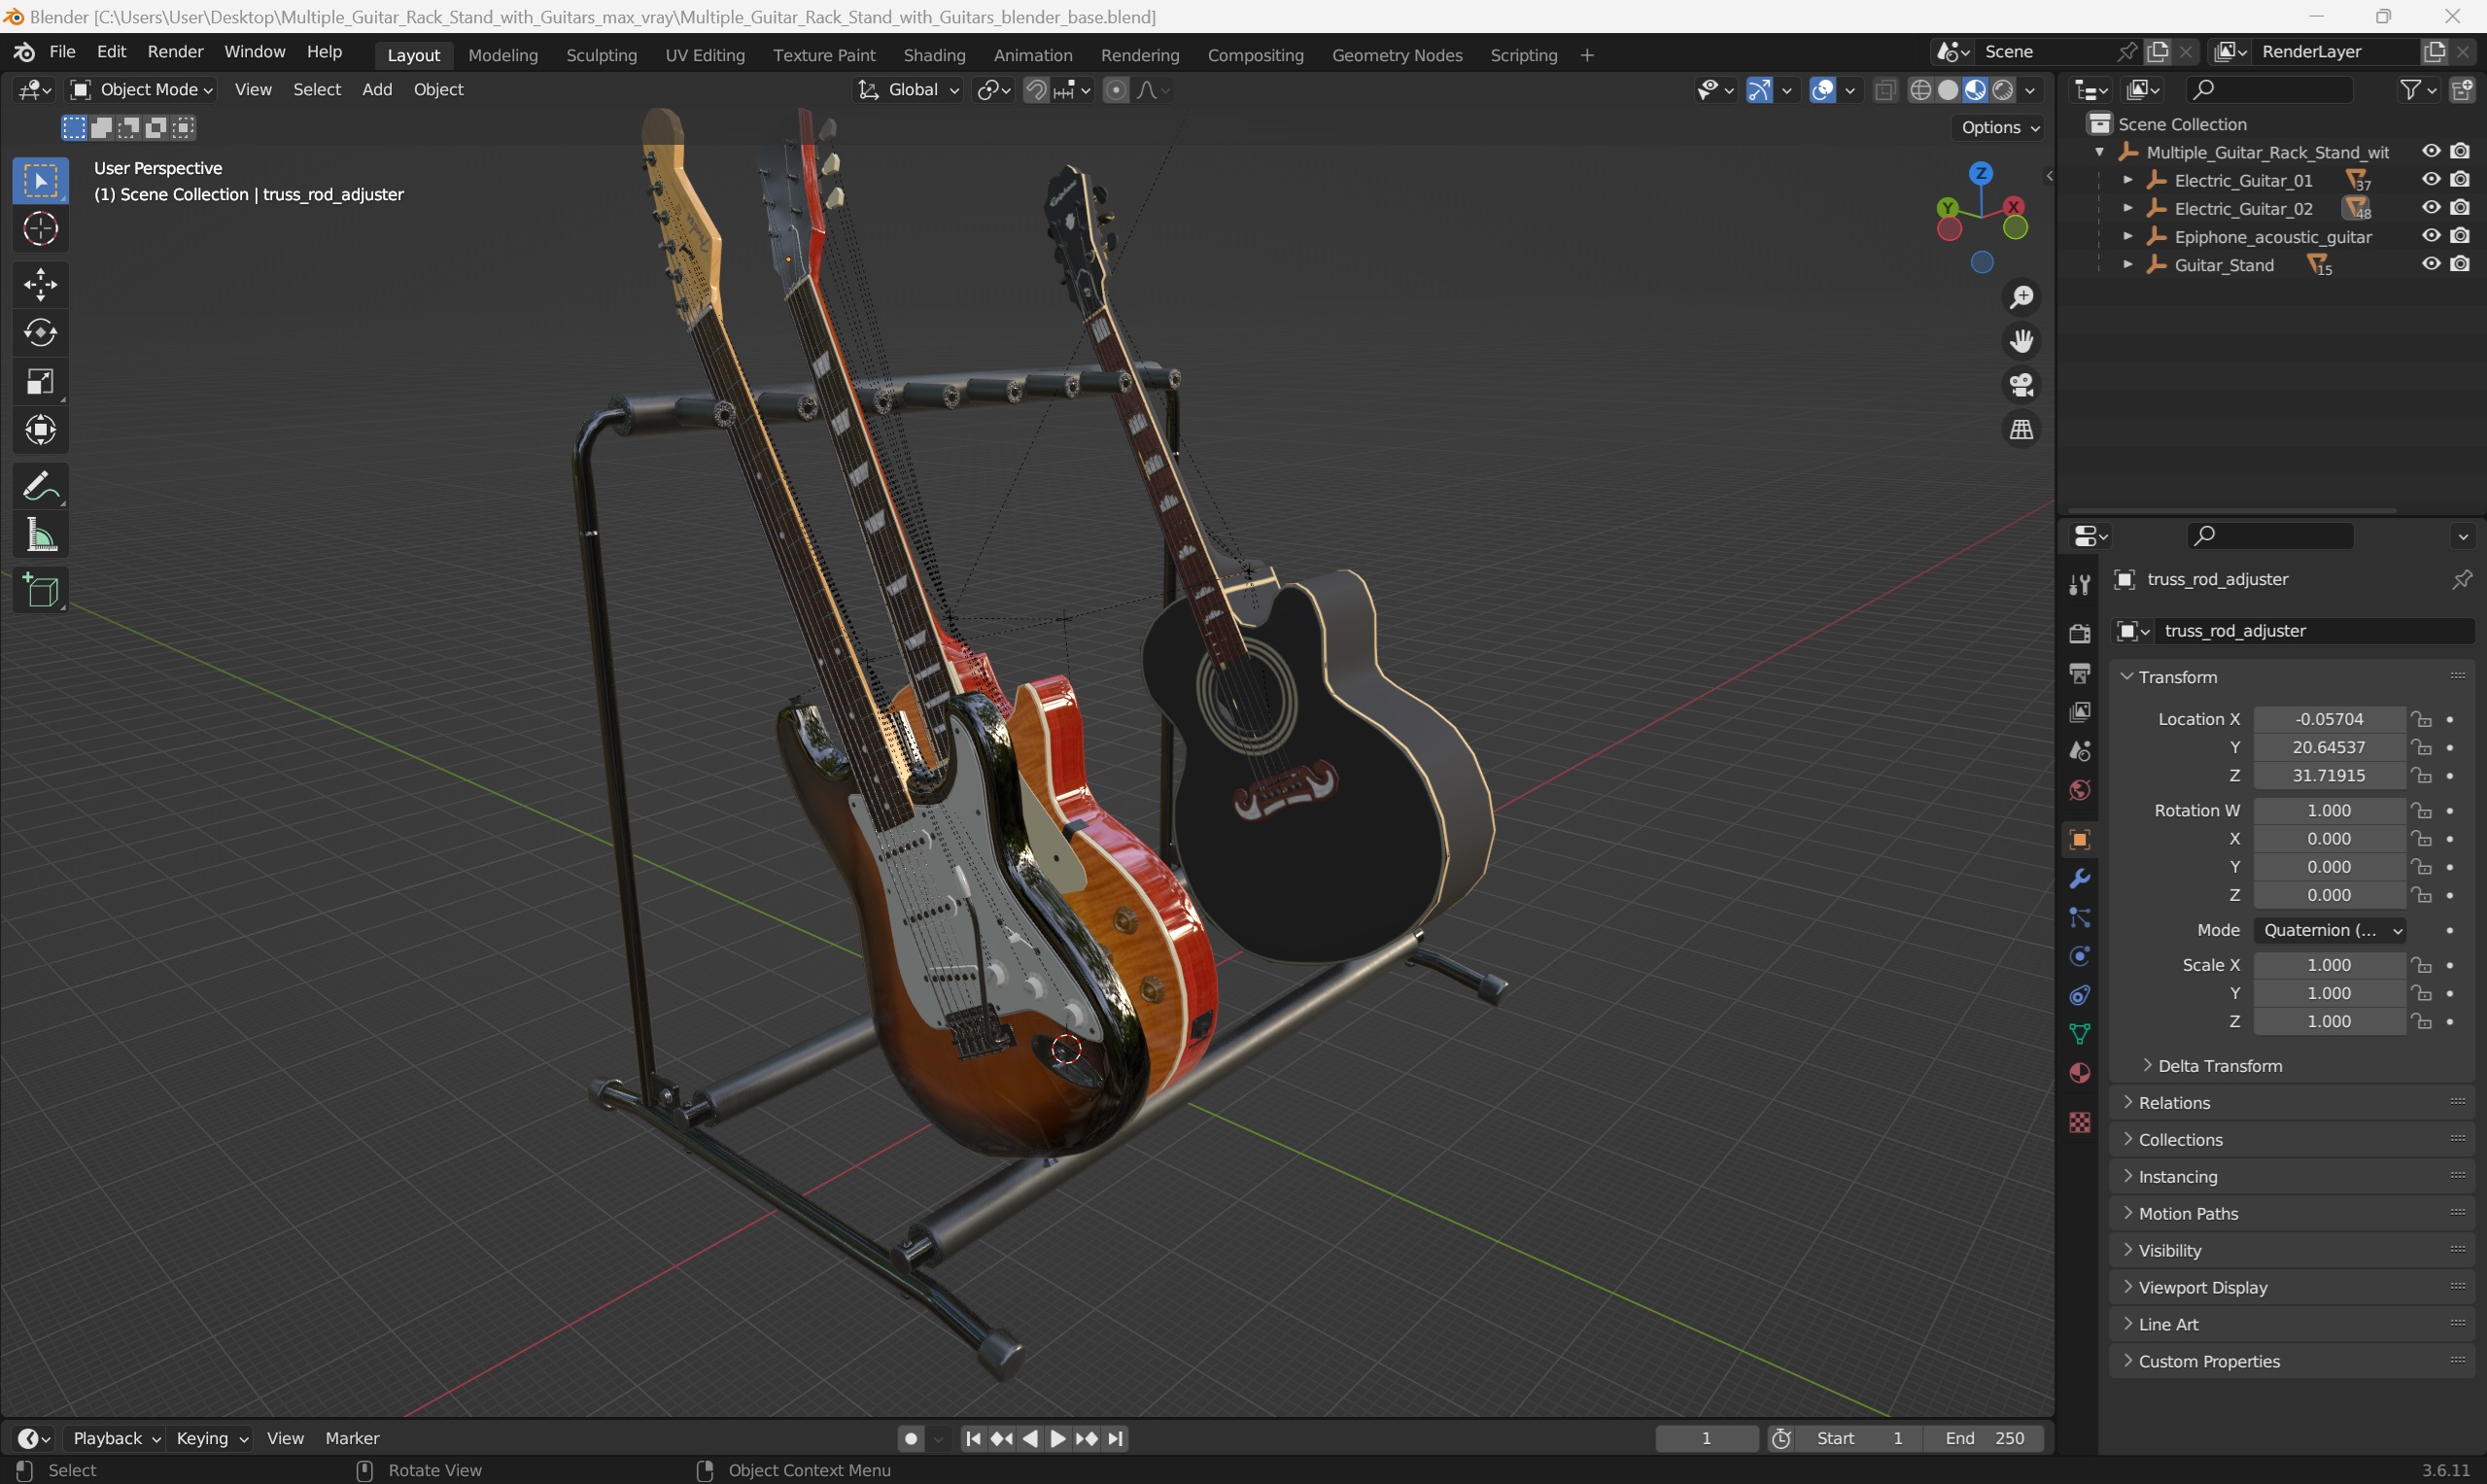Select the Select Box tool
The height and width of the screenshot is (1484, 2487).
(x=41, y=181)
